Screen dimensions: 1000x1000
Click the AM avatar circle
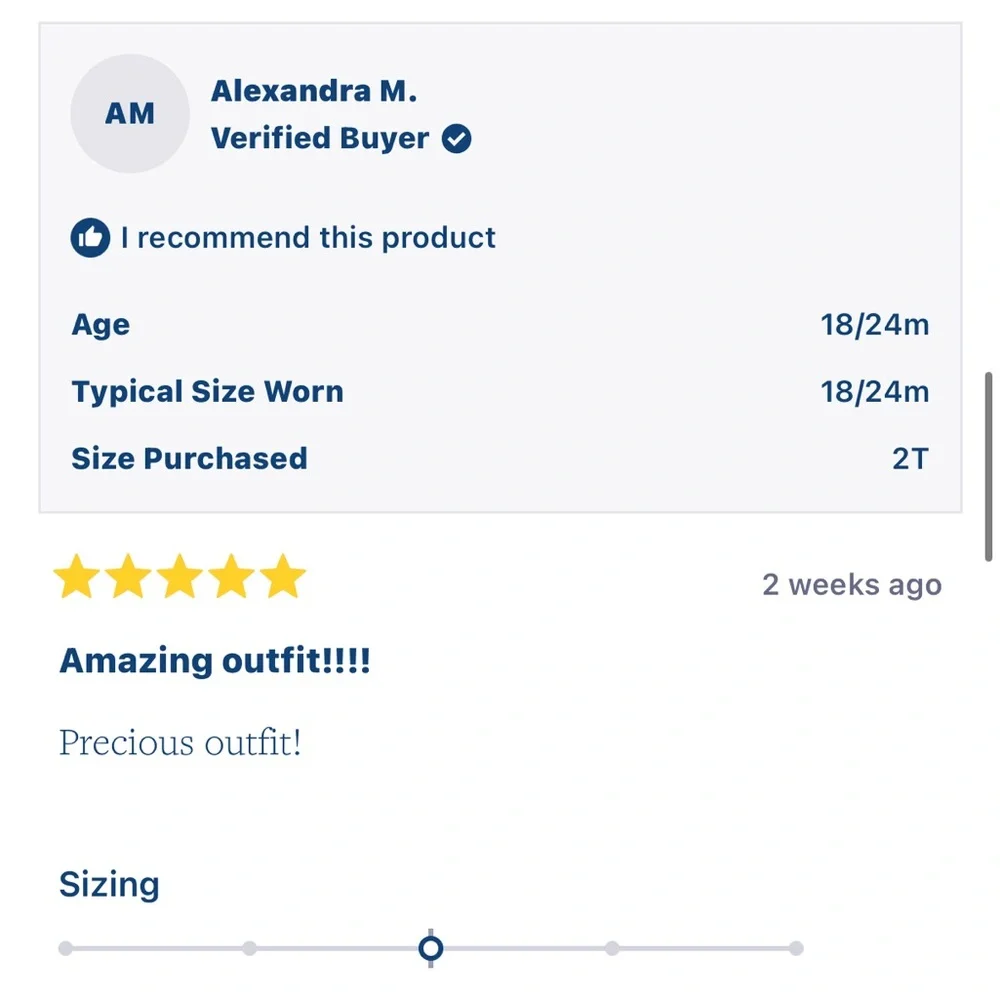click(130, 114)
